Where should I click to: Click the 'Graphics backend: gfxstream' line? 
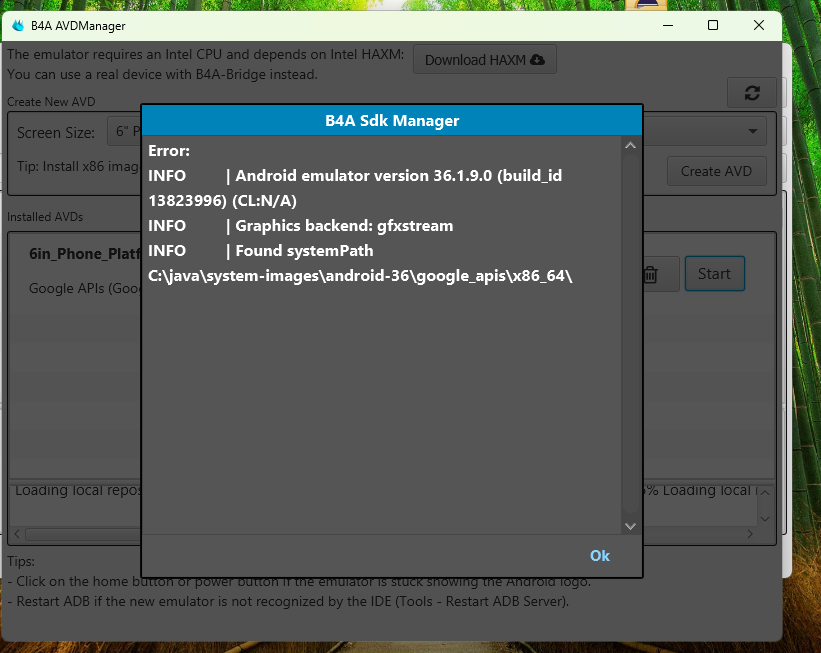click(x=301, y=226)
